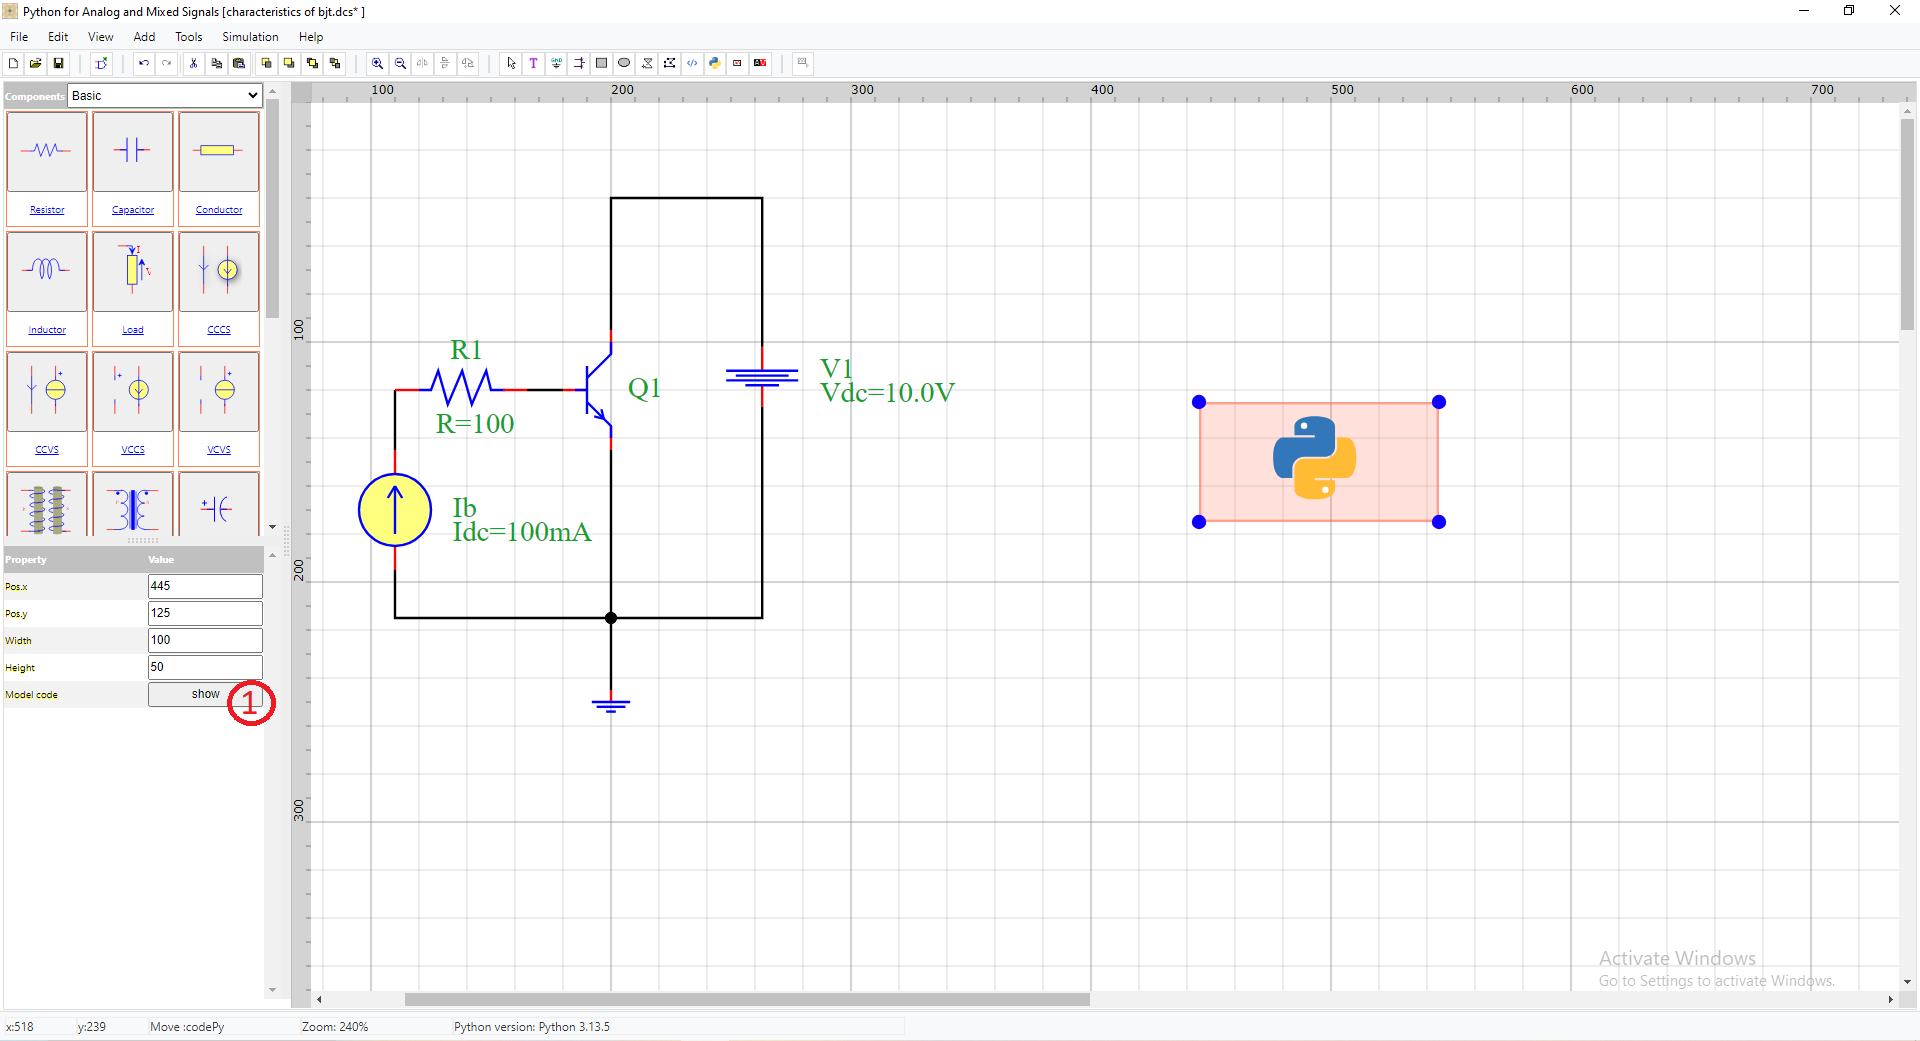Click the 'R=100' label on the schematic
The height and width of the screenshot is (1041, 1920).
pos(475,424)
